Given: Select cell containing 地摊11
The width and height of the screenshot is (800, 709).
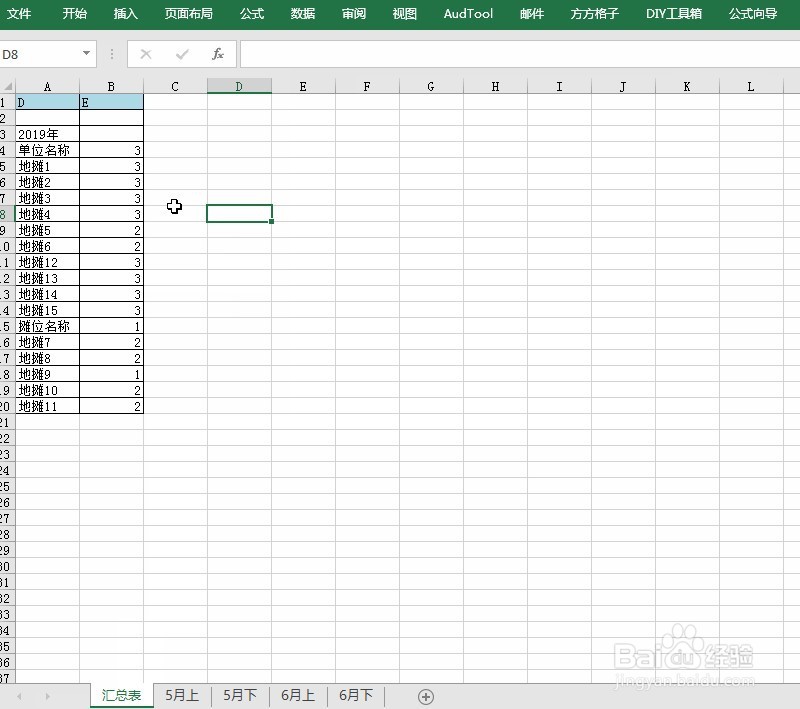Looking at the screenshot, I should pyautogui.click(x=47, y=406).
